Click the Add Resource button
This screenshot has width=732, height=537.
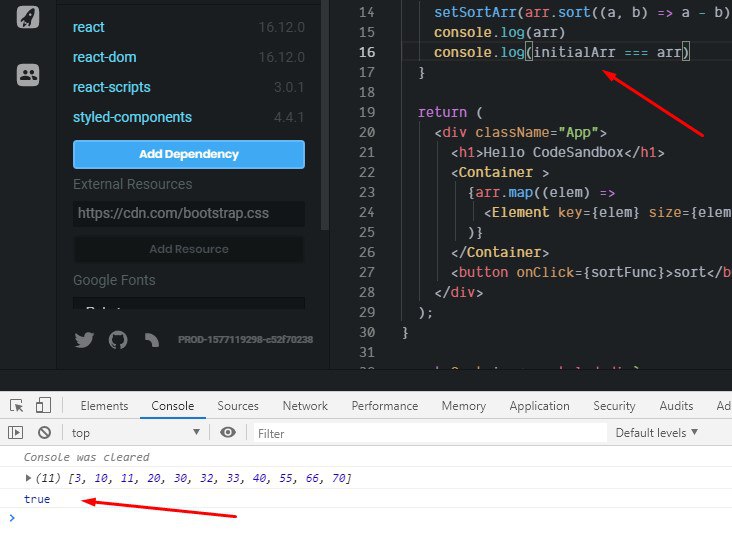pos(189,249)
